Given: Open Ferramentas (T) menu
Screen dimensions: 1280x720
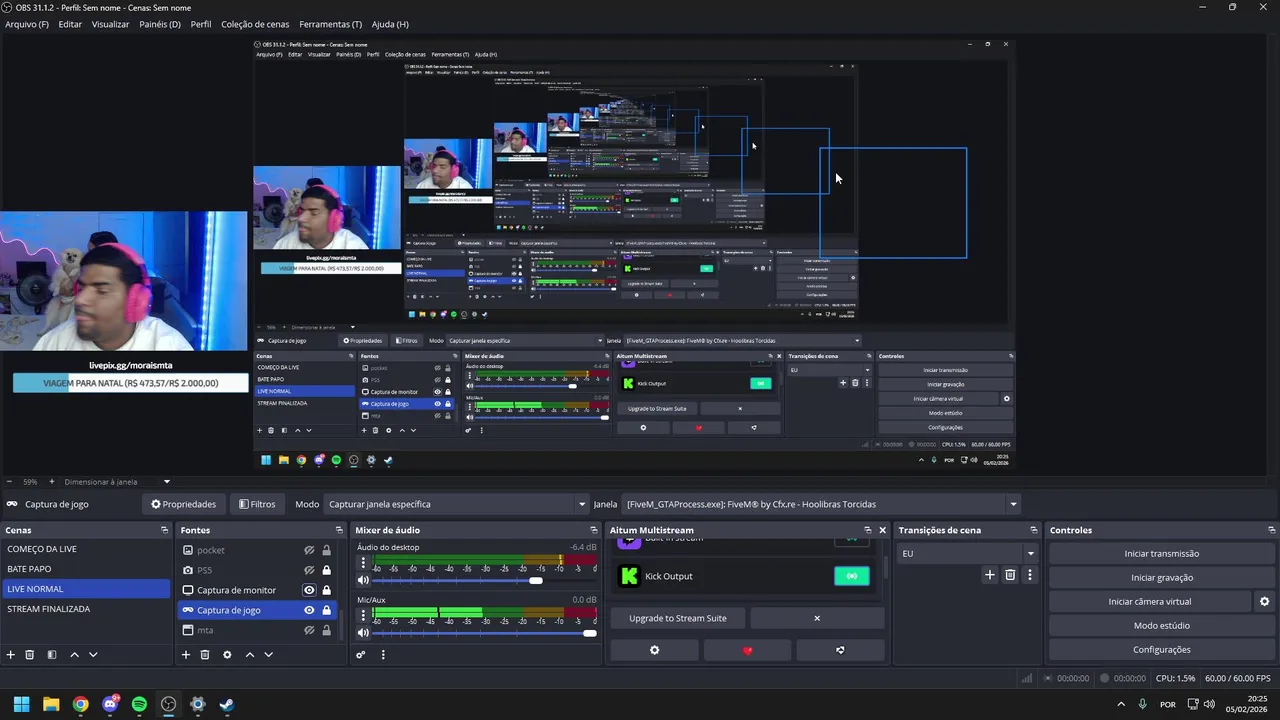Looking at the screenshot, I should tap(330, 24).
